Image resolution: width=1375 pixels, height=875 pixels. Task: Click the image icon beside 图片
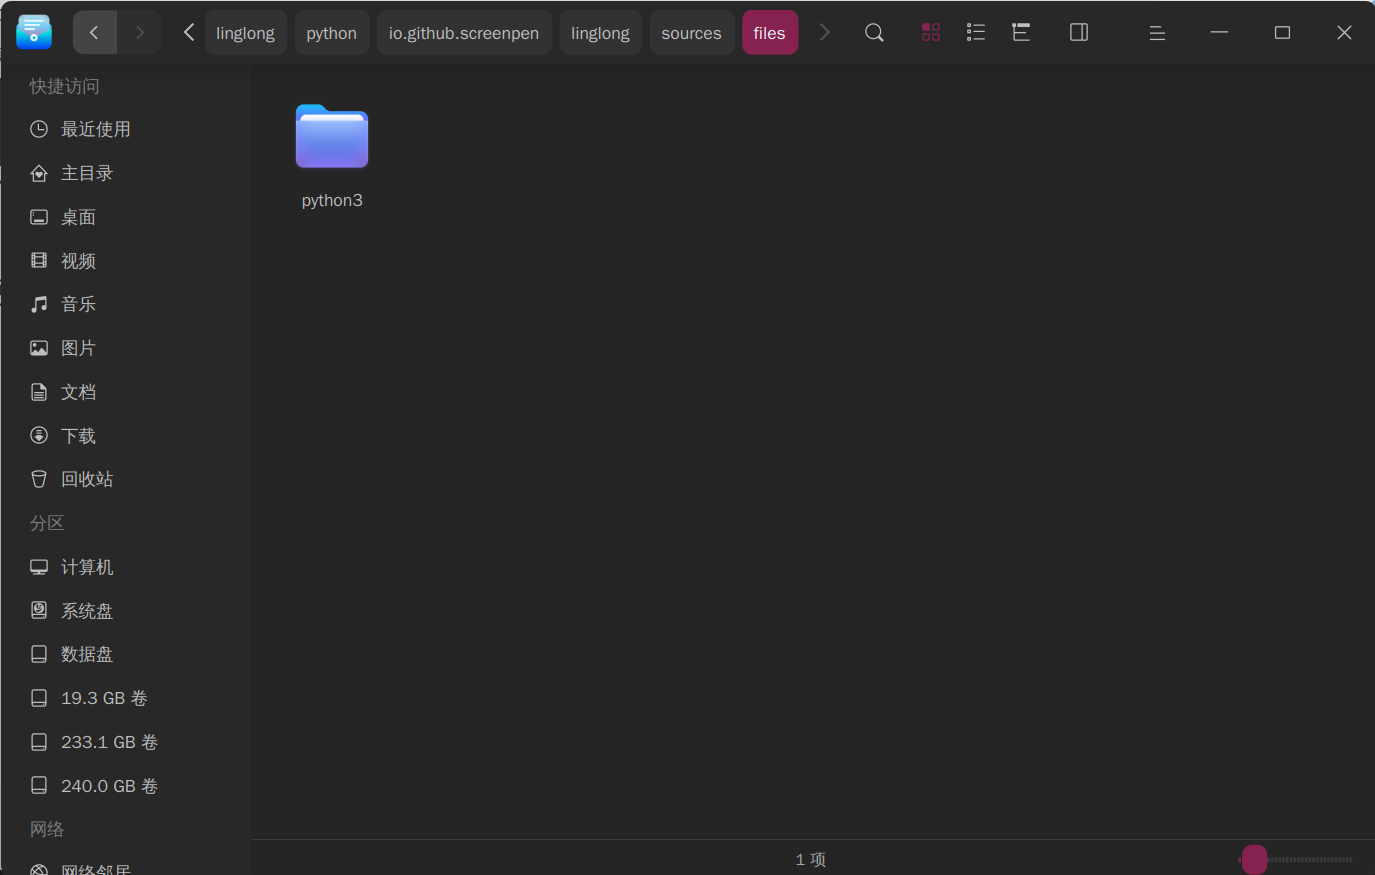click(x=39, y=348)
